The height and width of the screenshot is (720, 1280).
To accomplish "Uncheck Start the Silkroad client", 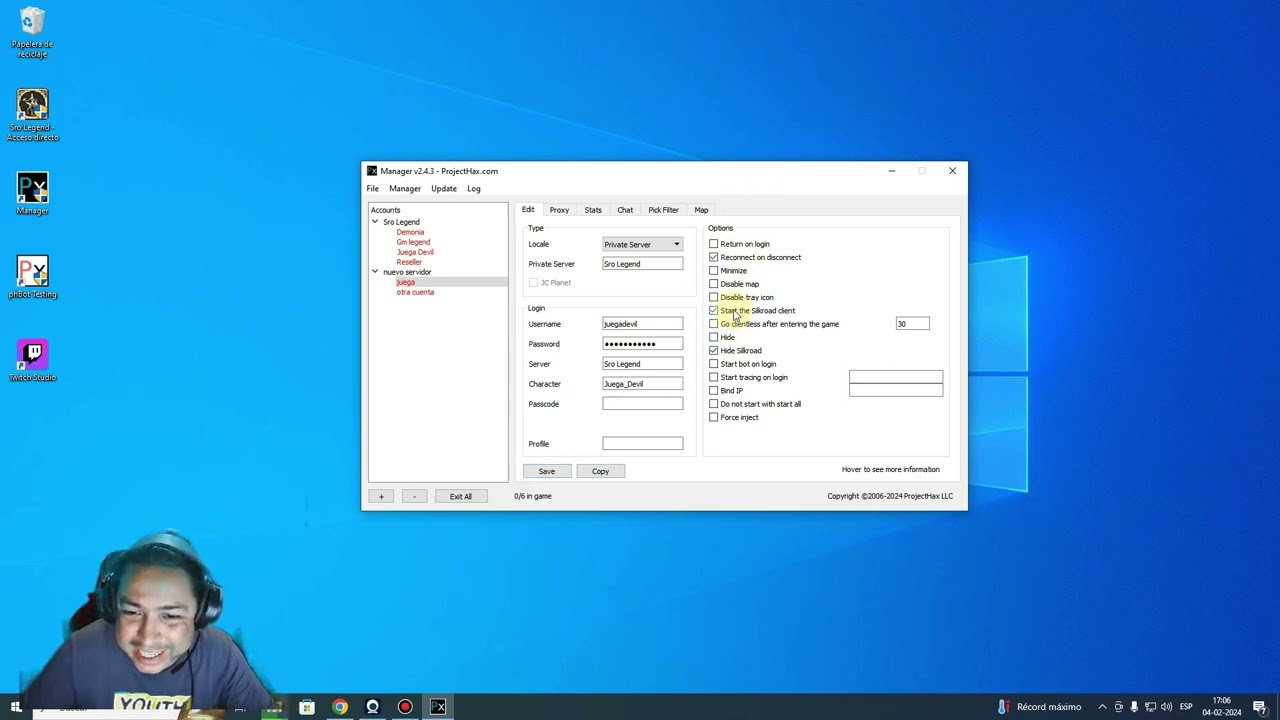I will point(713,311).
